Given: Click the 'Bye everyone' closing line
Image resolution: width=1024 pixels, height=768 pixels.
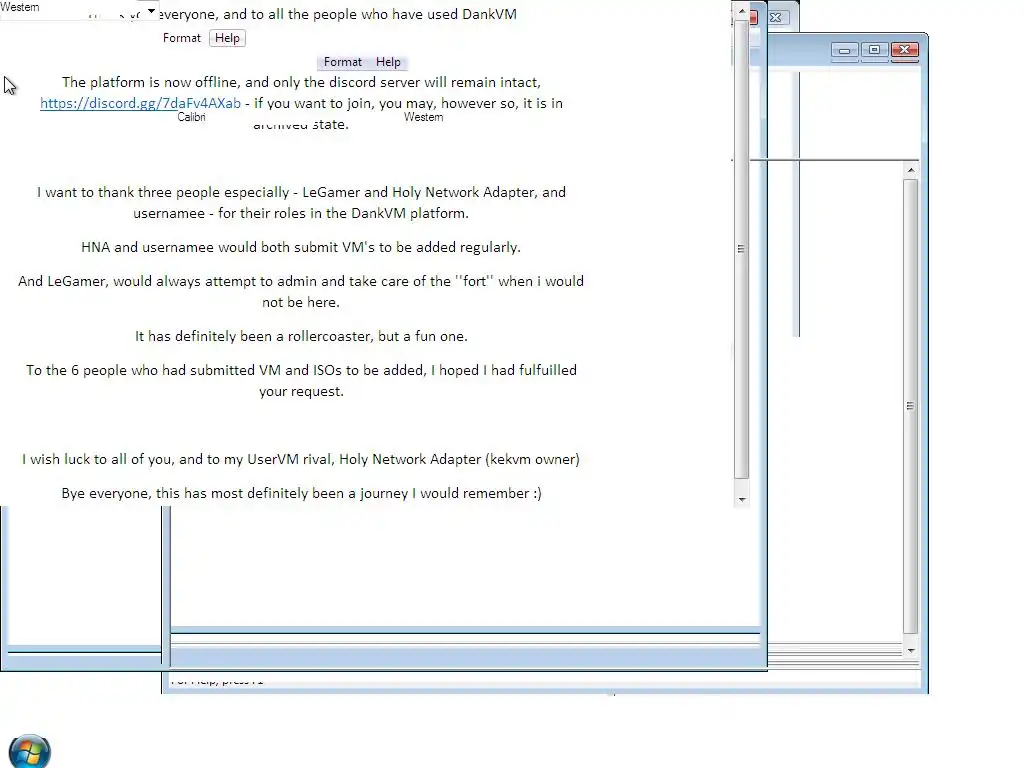Looking at the screenshot, I should [301, 493].
